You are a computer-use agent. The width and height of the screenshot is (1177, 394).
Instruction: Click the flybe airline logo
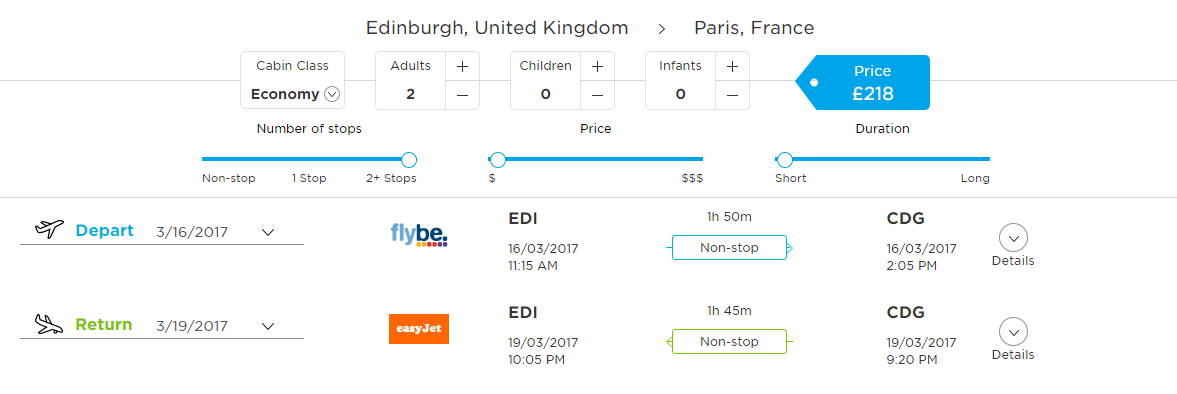(419, 236)
